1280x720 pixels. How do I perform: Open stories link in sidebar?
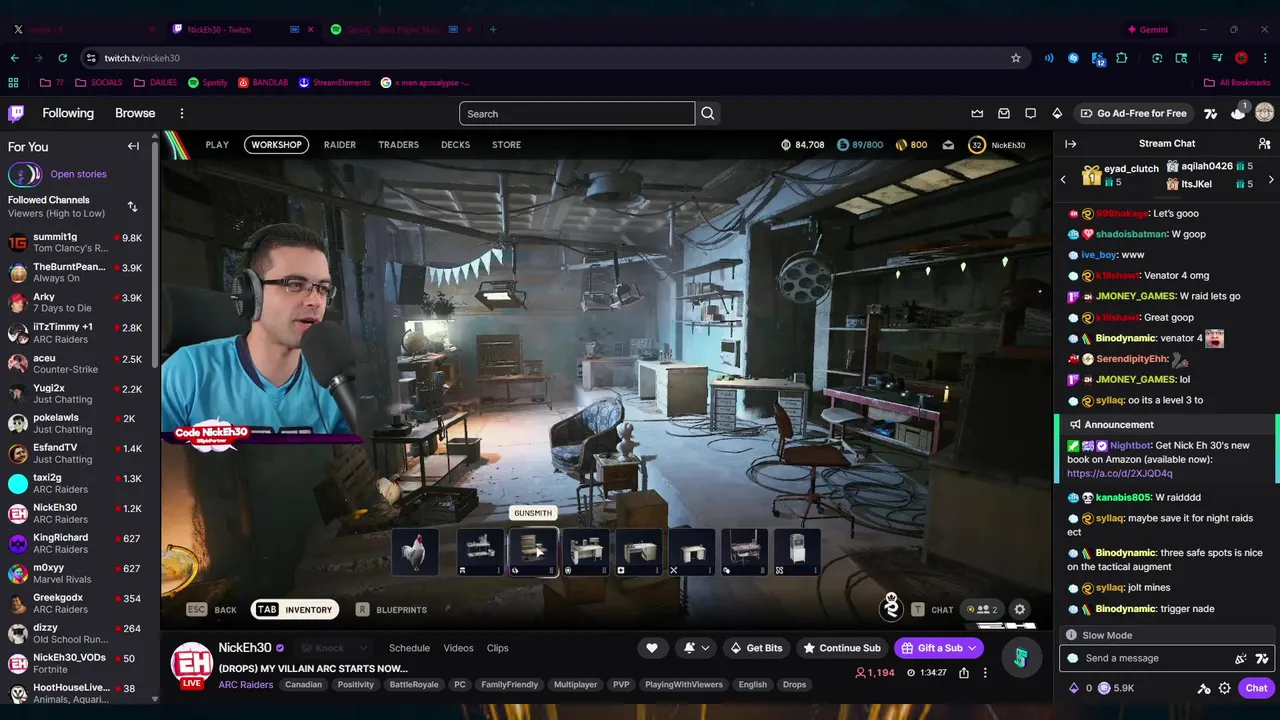78,174
